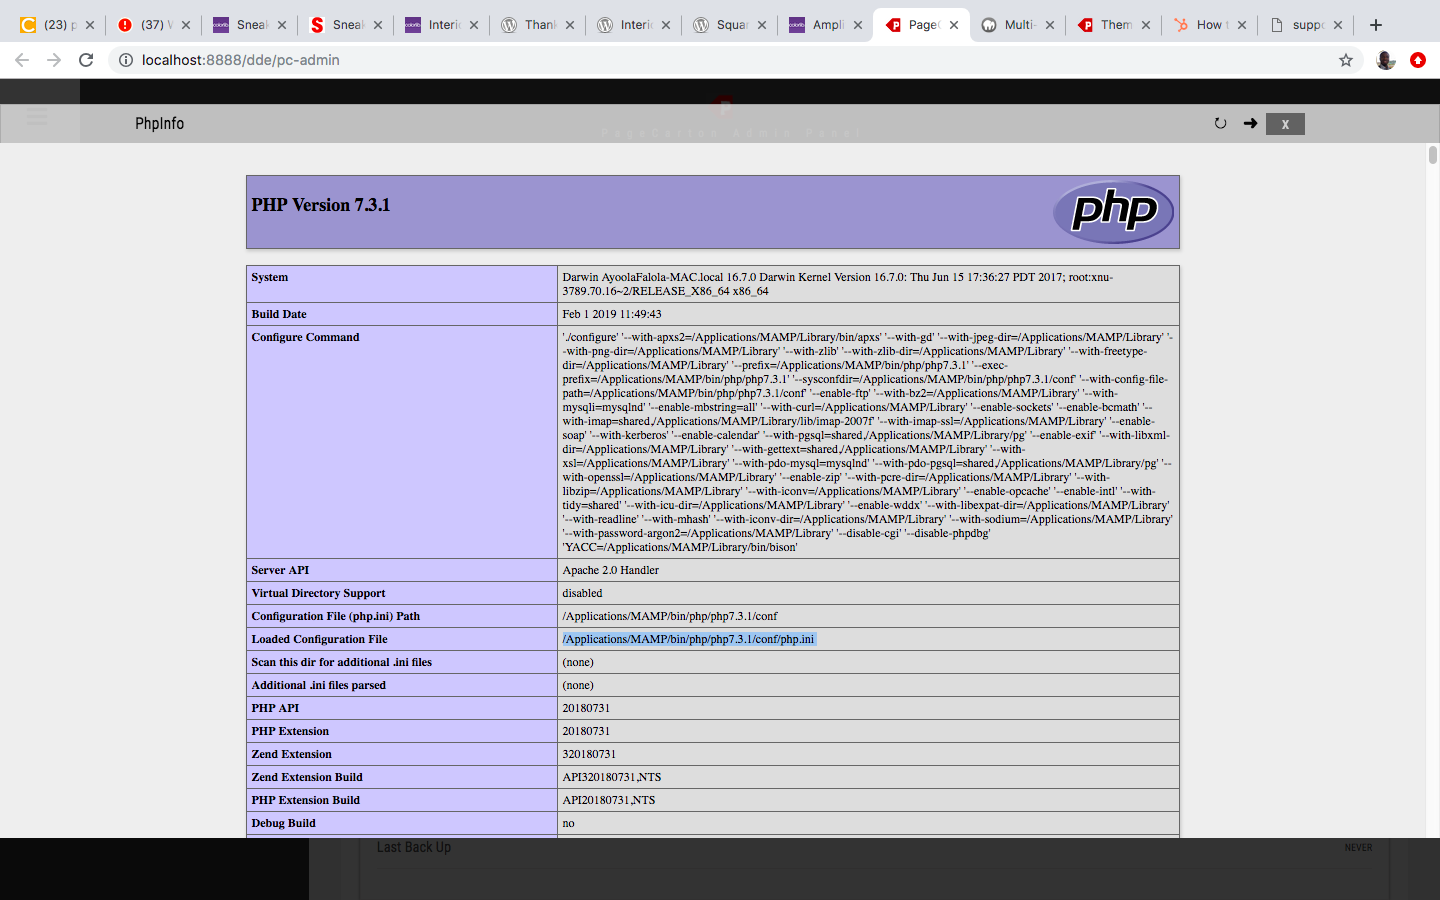Open a new browser tab with the plus icon
Image resolution: width=1440 pixels, height=900 pixels.
[x=1376, y=25]
